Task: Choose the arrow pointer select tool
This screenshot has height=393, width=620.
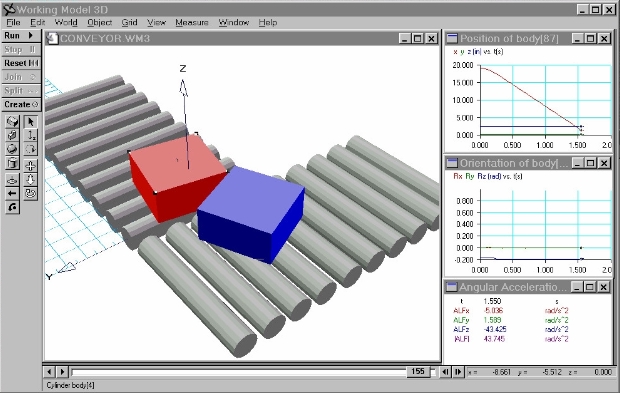Action: 30,121
